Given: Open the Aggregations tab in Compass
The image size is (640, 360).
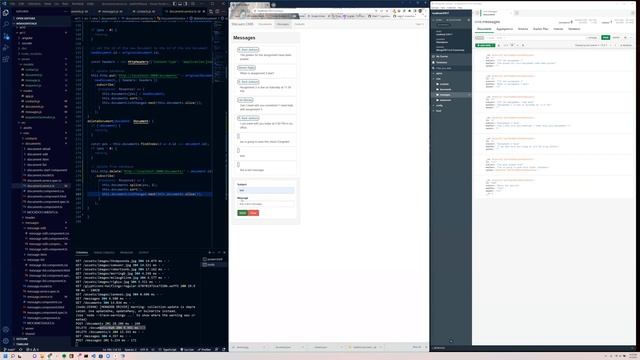Looking at the screenshot, I should [x=504, y=29].
